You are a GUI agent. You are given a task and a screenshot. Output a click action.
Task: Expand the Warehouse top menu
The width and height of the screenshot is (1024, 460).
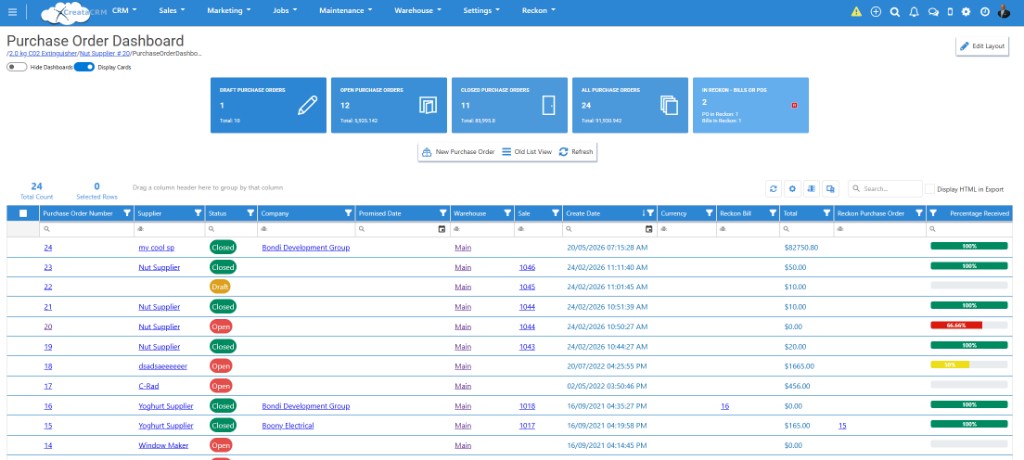pos(417,10)
